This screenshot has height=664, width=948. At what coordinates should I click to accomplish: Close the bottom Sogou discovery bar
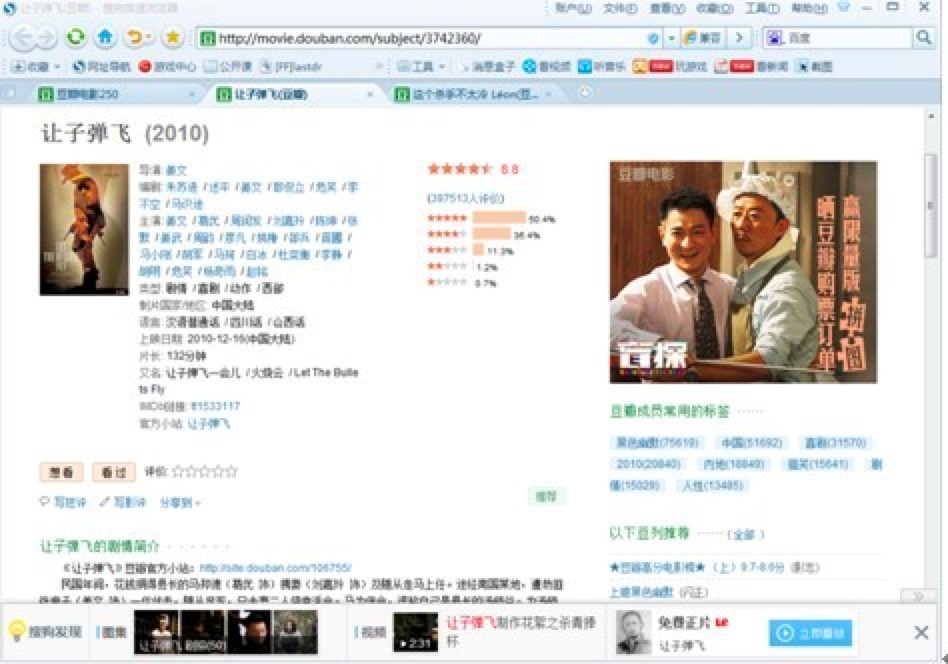point(921,633)
